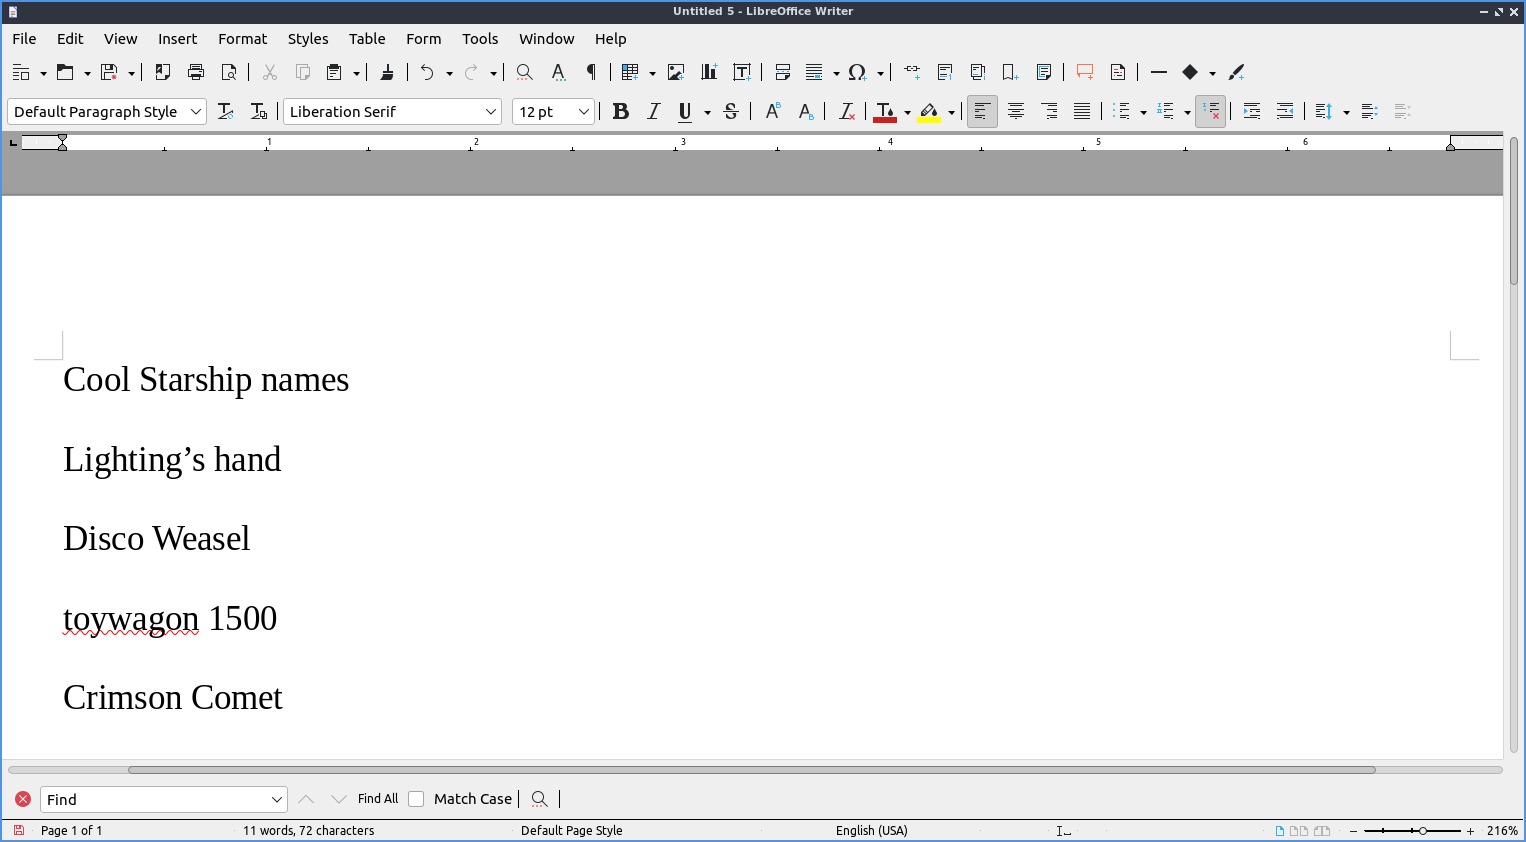The image size is (1526, 842).
Task: Insert special character omega icon
Action: tap(857, 72)
